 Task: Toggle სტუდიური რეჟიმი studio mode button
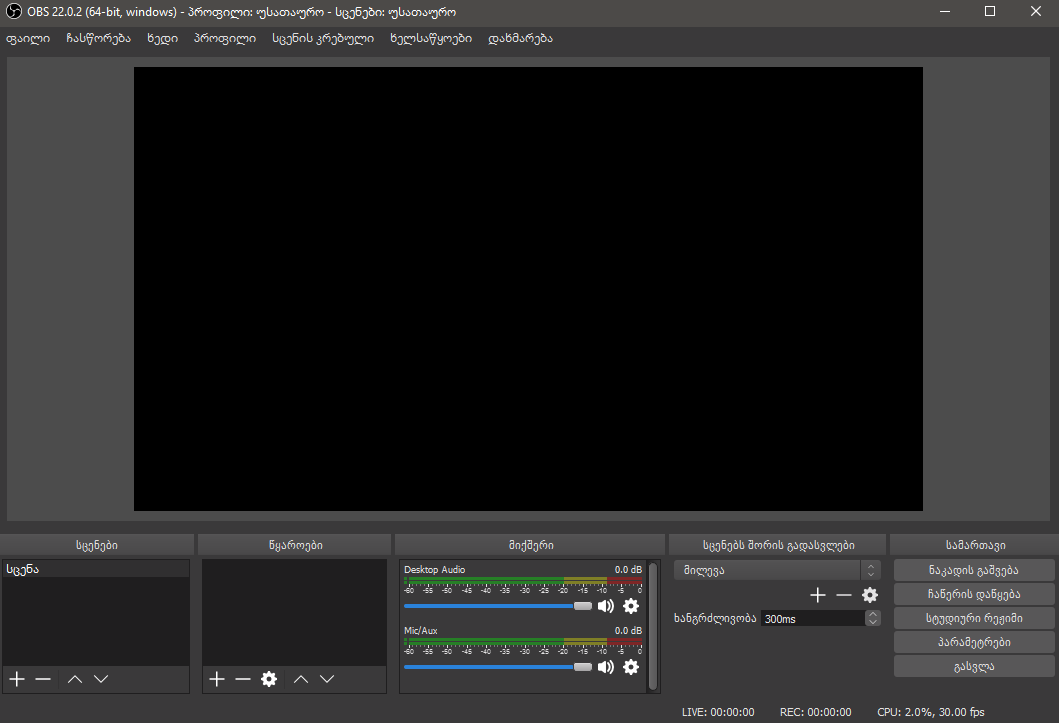click(x=974, y=618)
